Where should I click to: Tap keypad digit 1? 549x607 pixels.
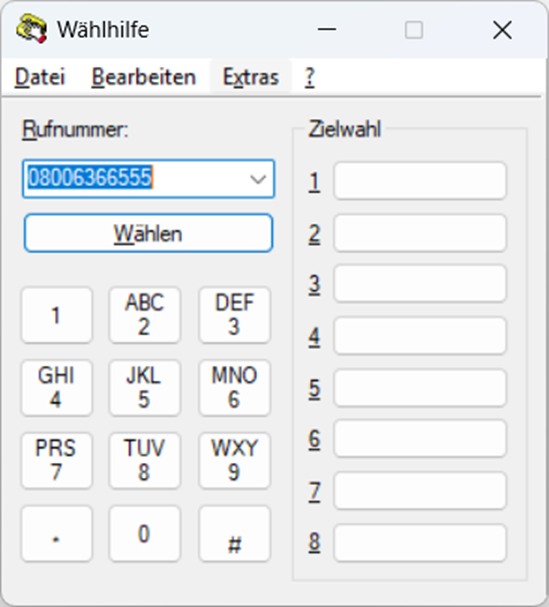coord(57,315)
